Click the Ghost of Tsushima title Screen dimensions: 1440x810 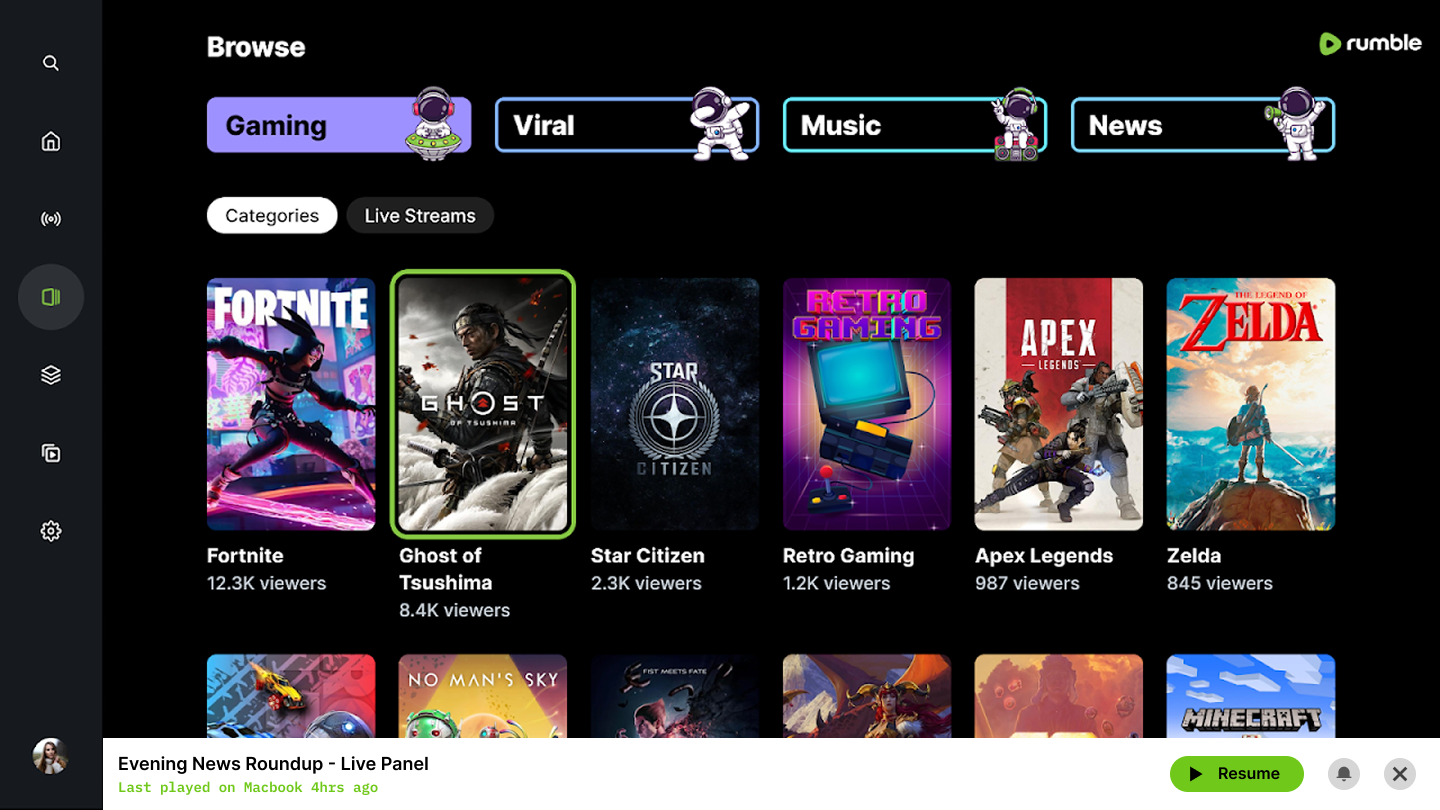coord(446,569)
